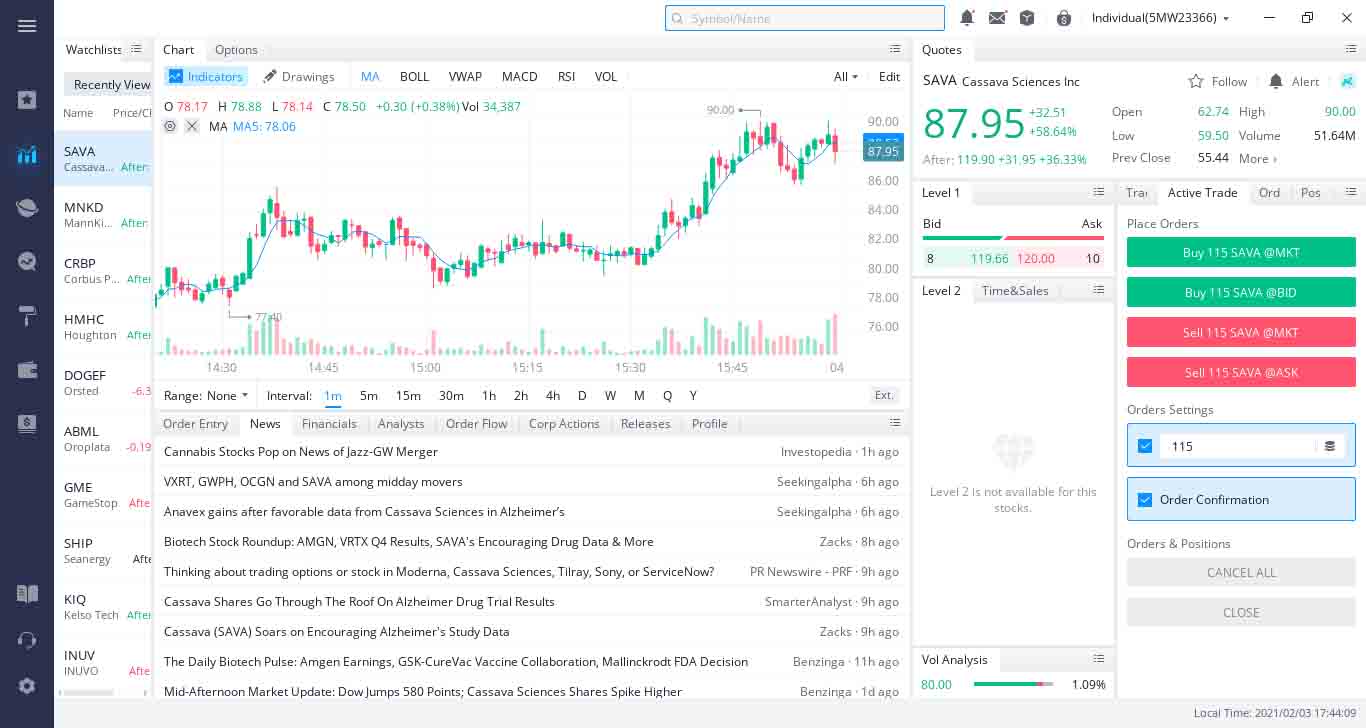This screenshot has width=1366, height=728.
Task: Open the Analysts tab
Action: 401,423
